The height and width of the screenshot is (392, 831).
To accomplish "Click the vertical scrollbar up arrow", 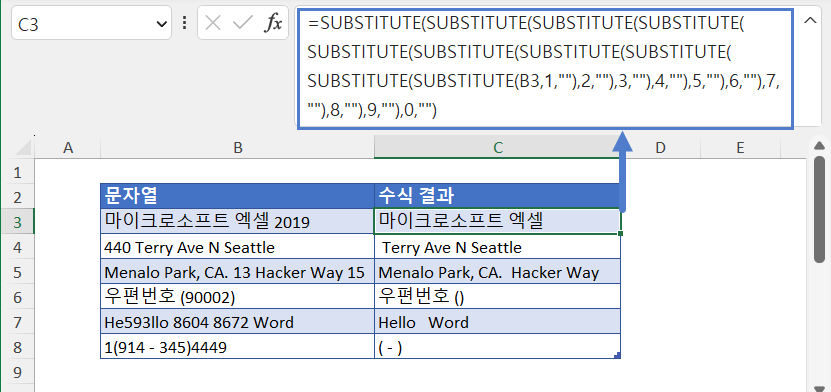I will (819, 145).
